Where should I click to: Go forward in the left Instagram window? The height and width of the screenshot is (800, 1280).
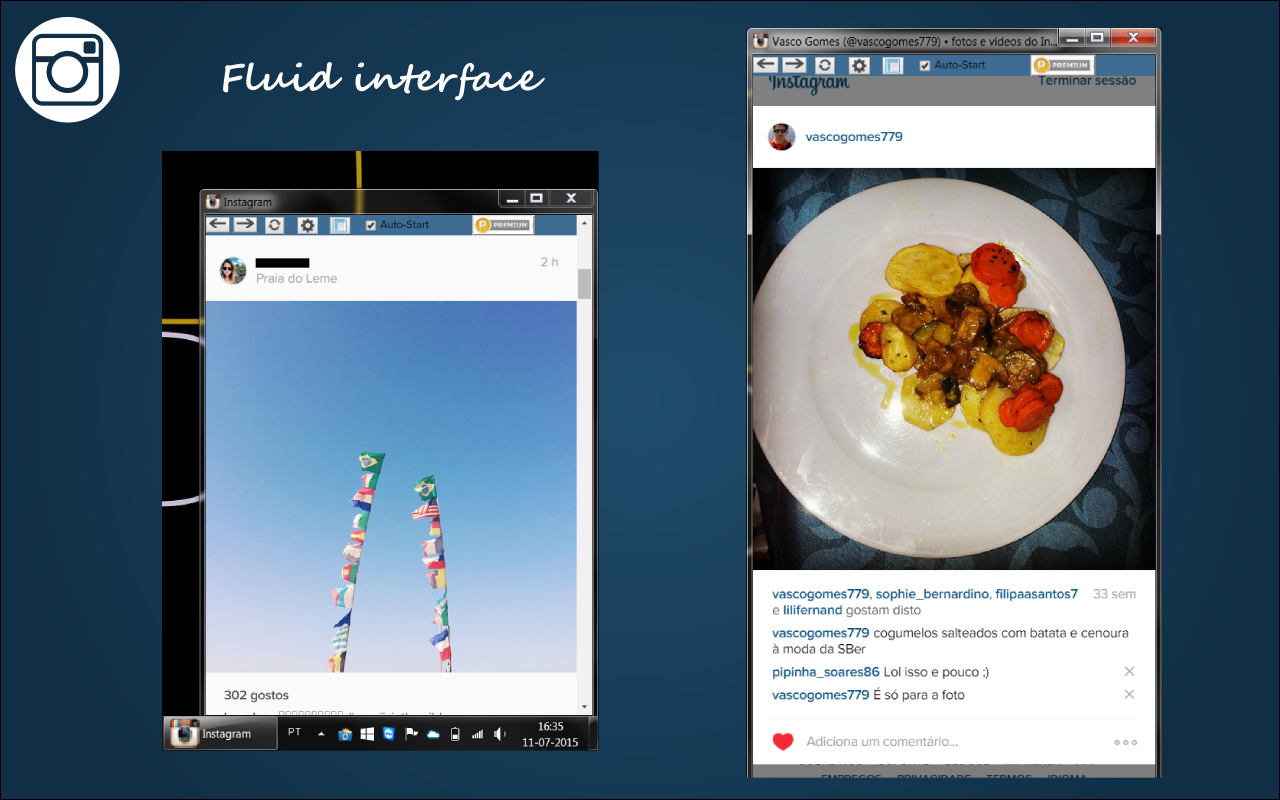pos(245,225)
